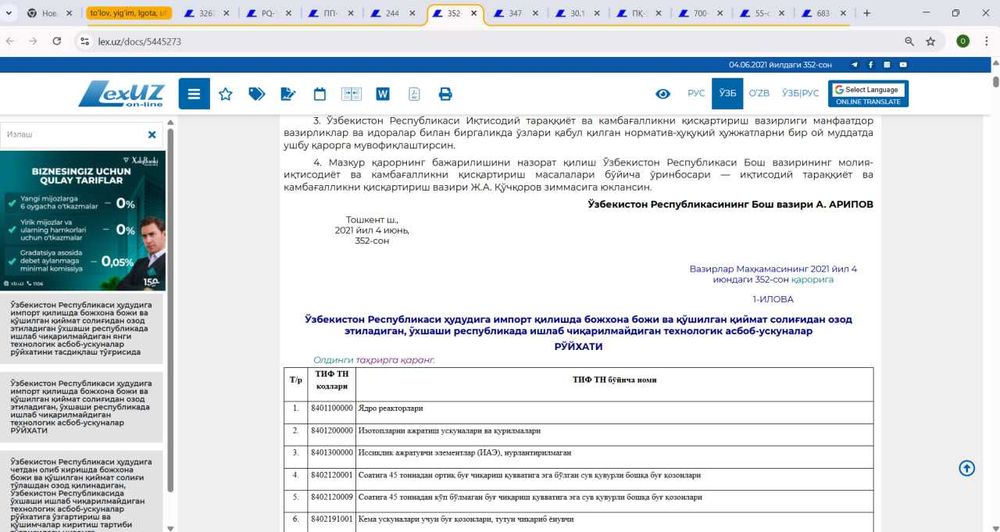
Task: Open a new browser tab
Action: tap(867, 13)
